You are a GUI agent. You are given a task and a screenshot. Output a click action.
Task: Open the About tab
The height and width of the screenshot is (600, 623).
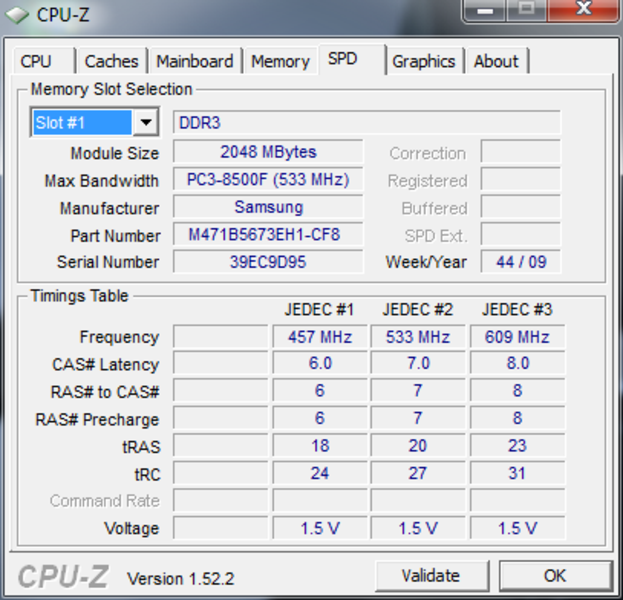[x=496, y=61]
